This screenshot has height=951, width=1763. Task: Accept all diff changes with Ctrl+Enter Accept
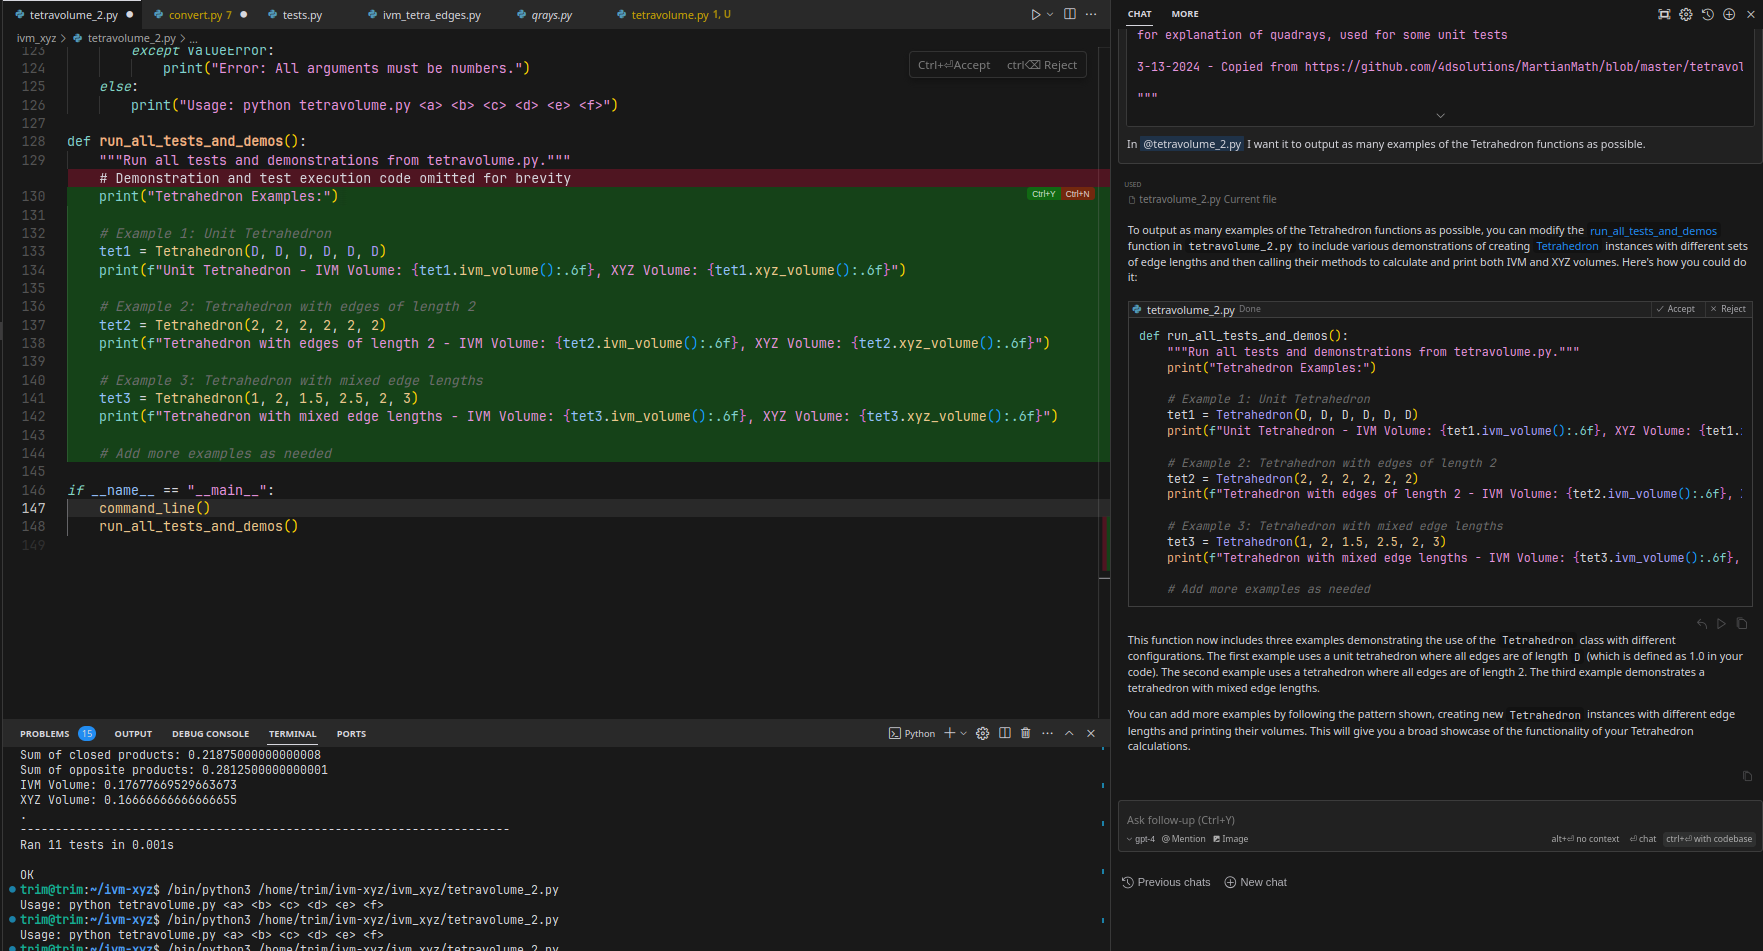[x=953, y=65]
